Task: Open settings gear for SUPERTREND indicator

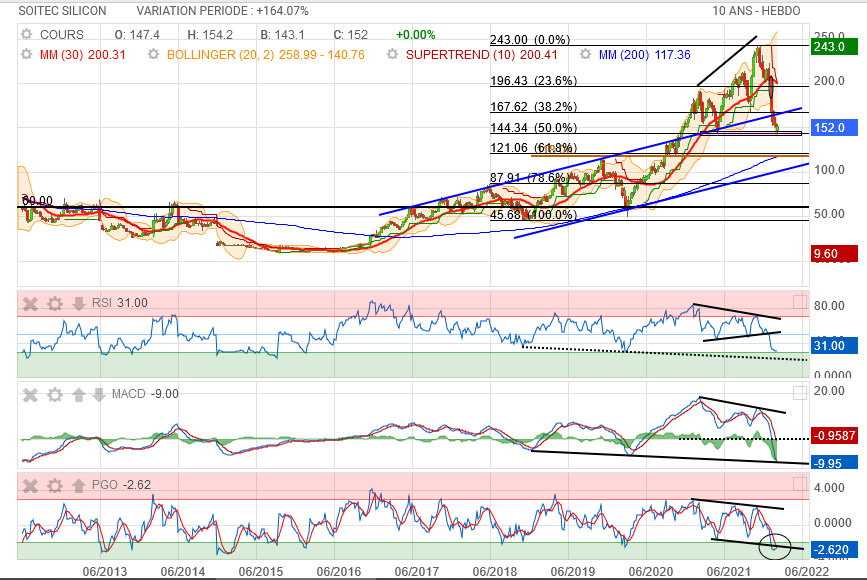Action: (392, 55)
